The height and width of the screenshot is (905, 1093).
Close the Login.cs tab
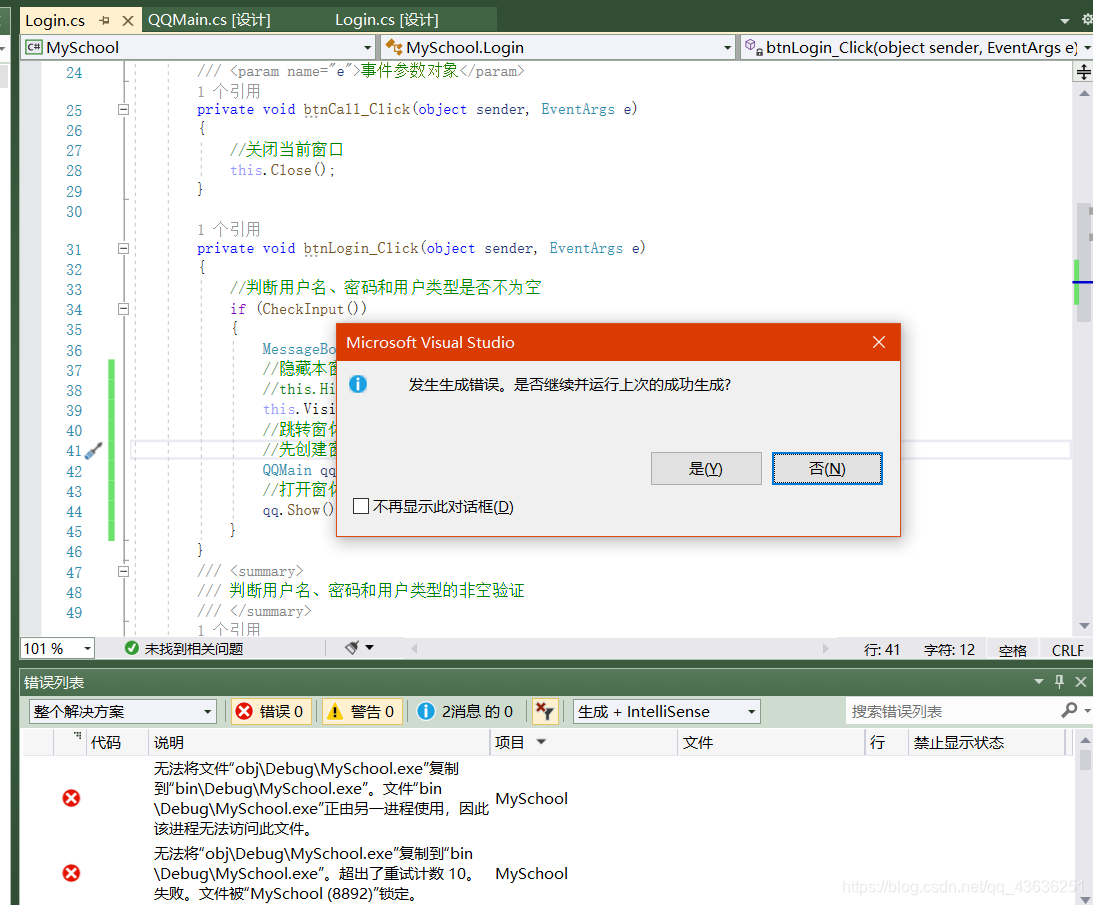coord(128,21)
